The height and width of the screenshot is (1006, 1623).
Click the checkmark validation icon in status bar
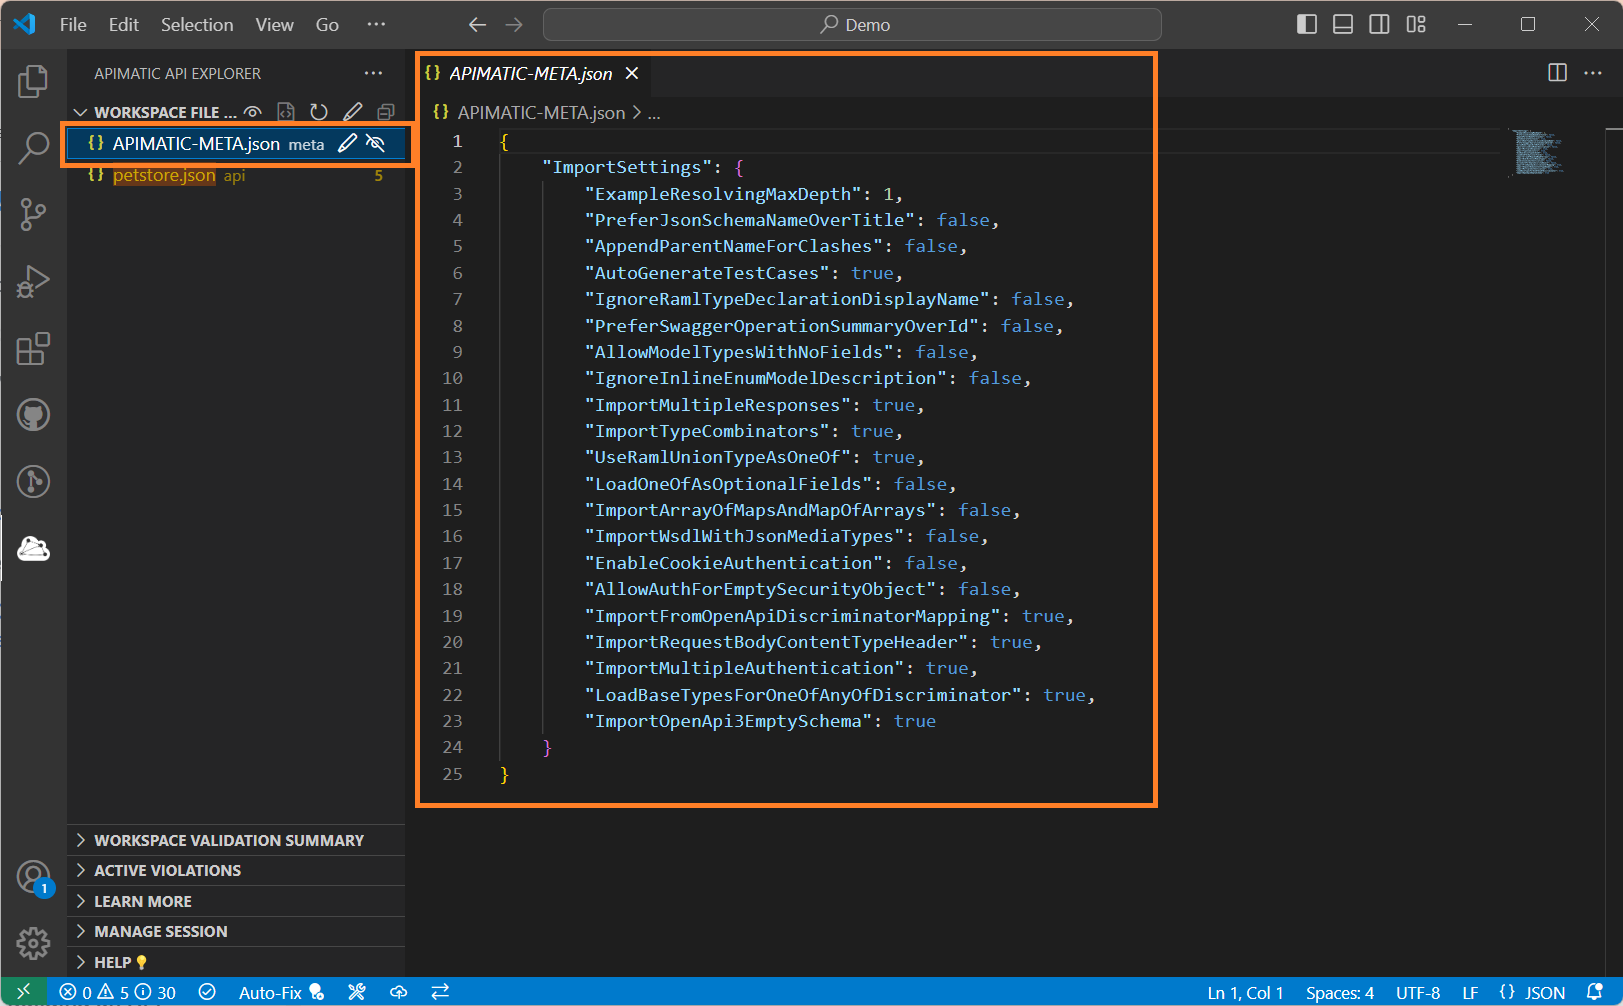[x=207, y=992]
